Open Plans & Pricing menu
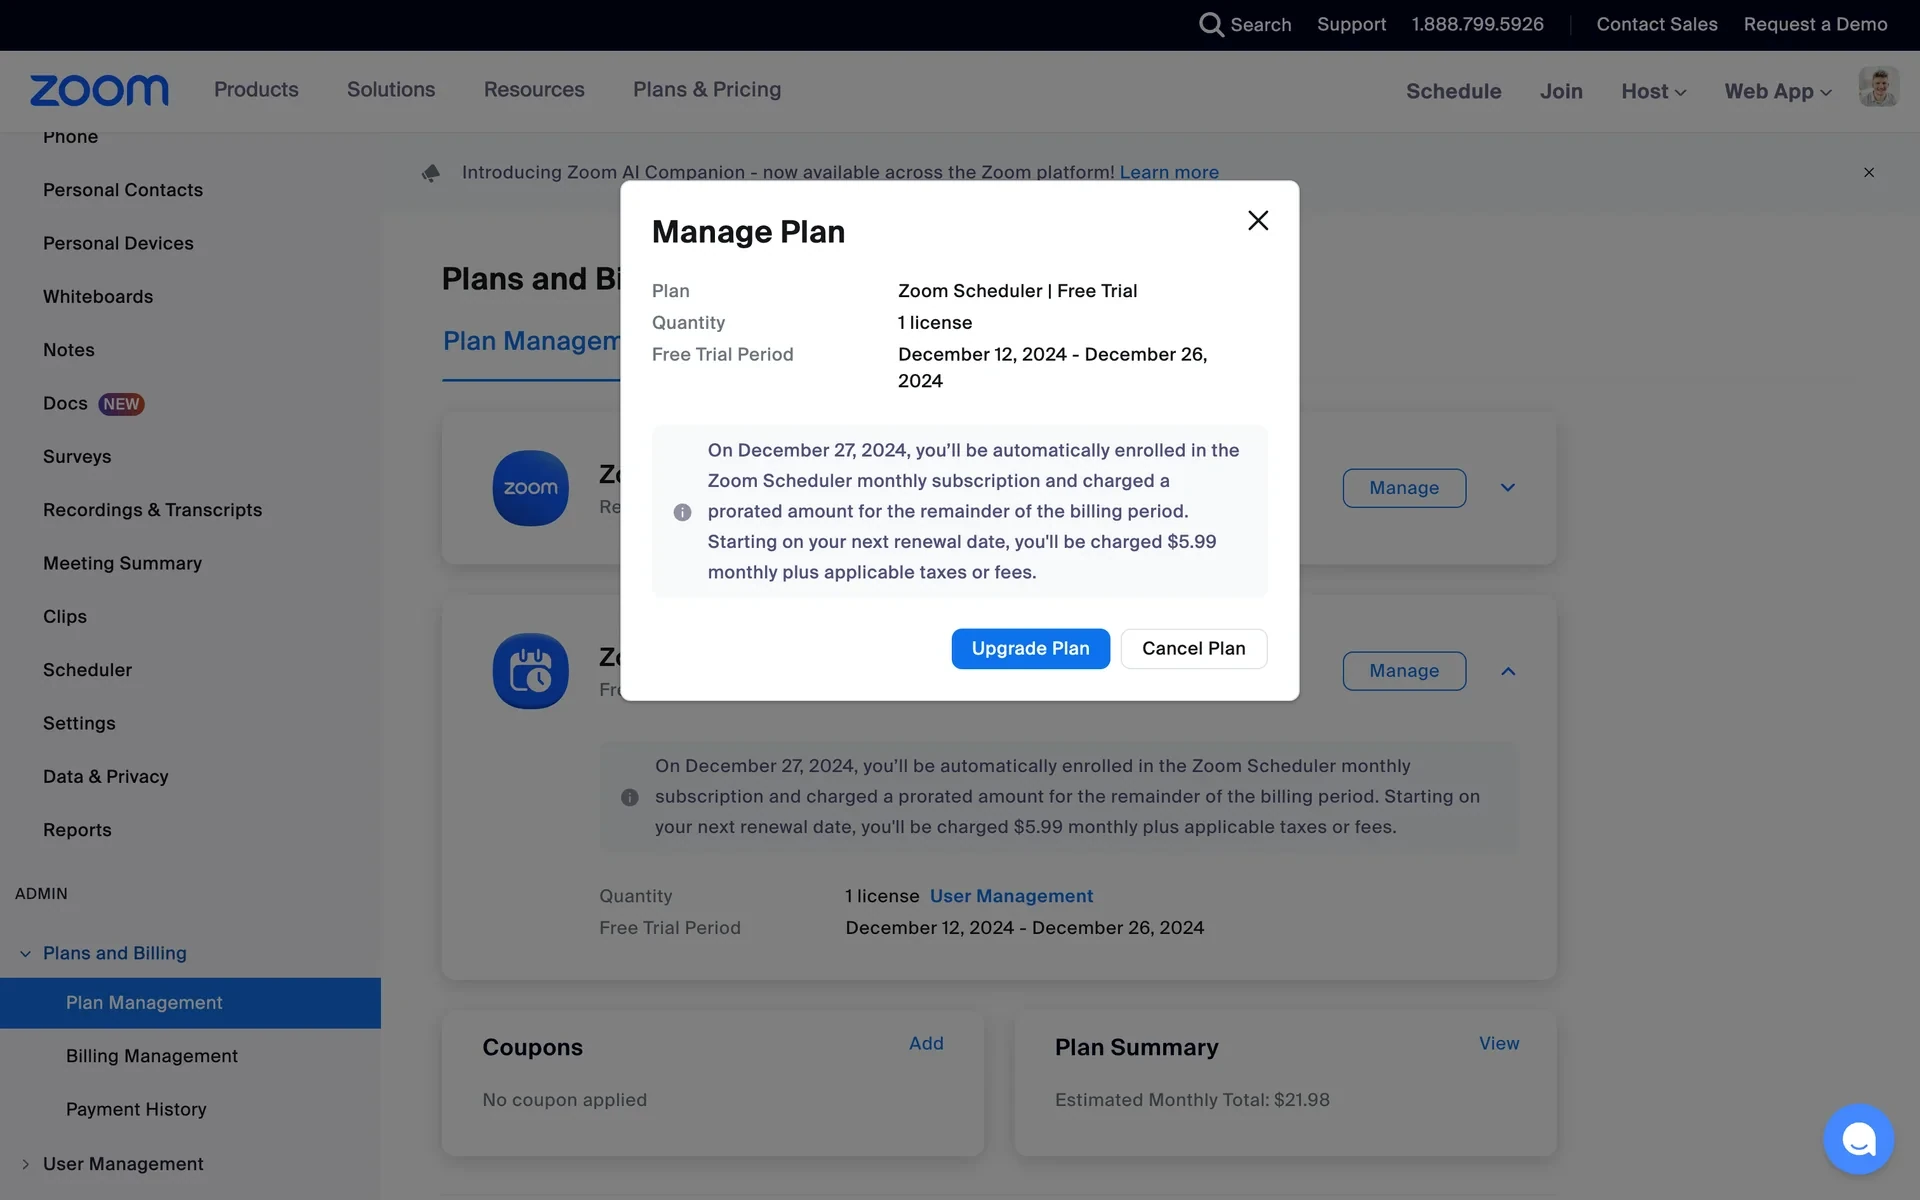The image size is (1920, 1200). pos(707,89)
